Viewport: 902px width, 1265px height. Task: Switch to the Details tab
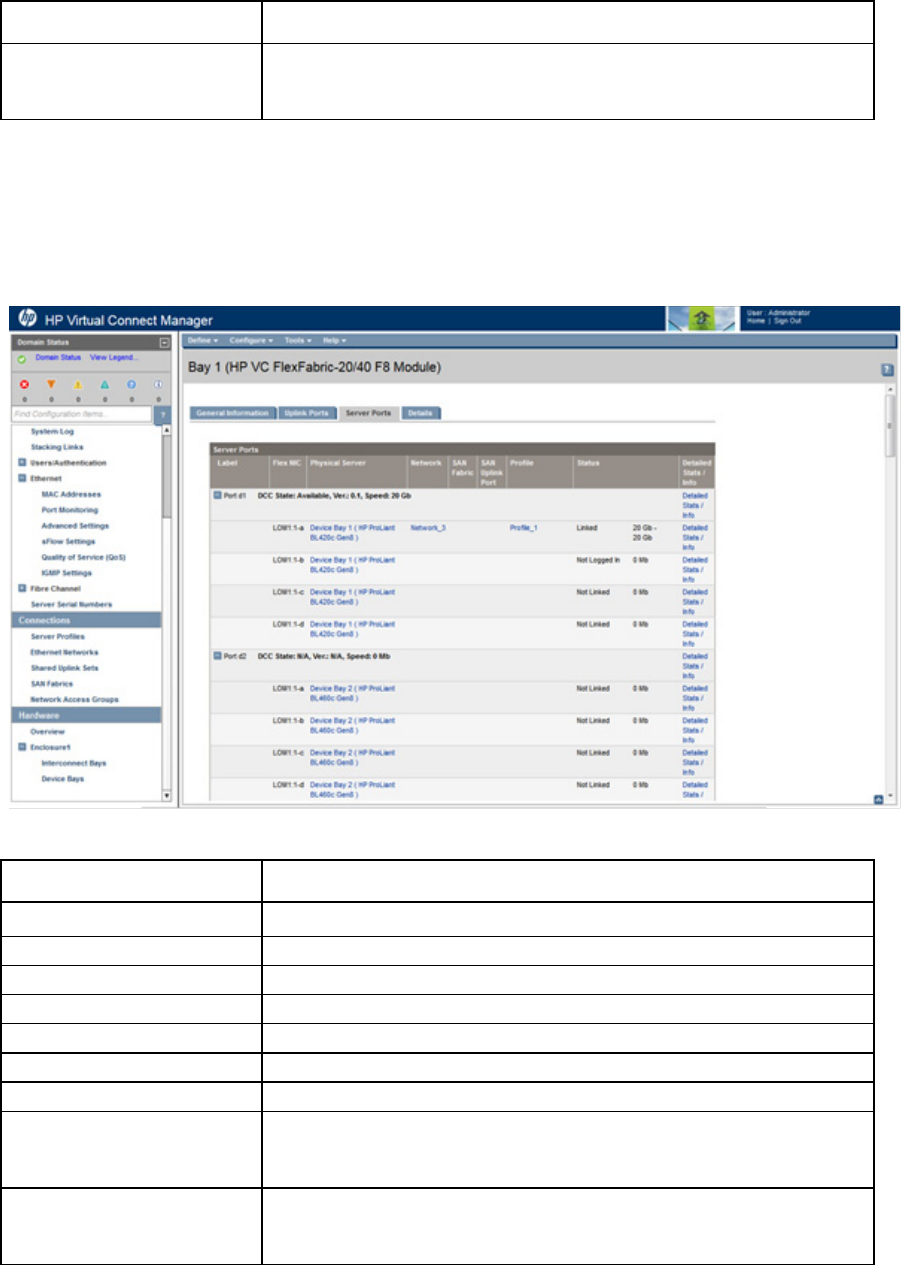point(421,412)
